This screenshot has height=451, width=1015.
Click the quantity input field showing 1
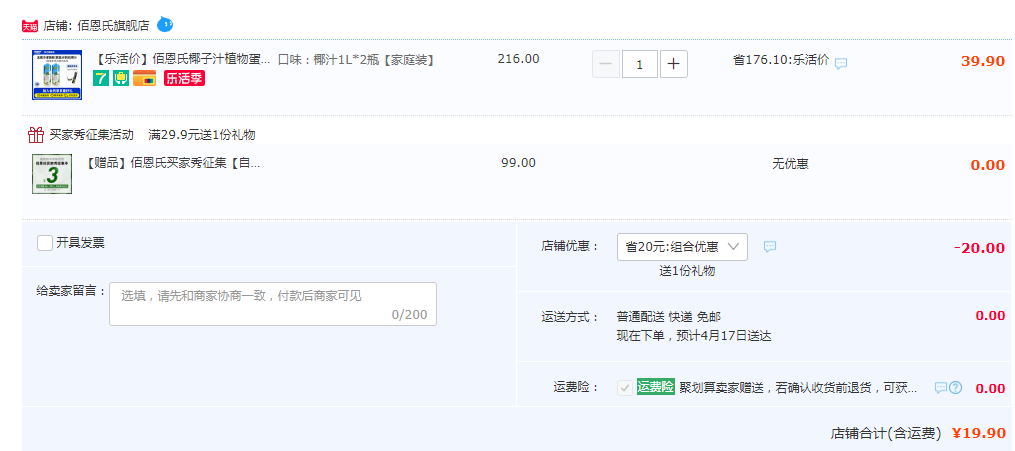640,64
